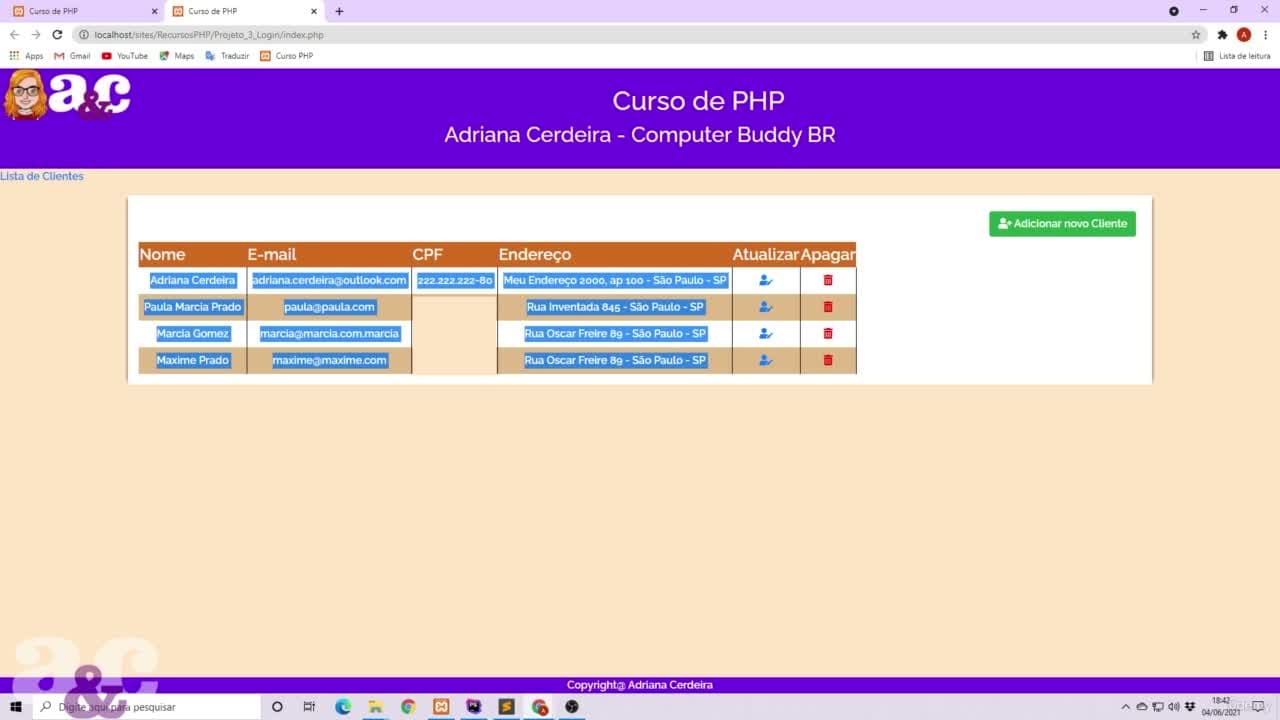Open the Gmail bookmark
Image resolution: width=1280 pixels, height=720 pixels.
(x=72, y=56)
